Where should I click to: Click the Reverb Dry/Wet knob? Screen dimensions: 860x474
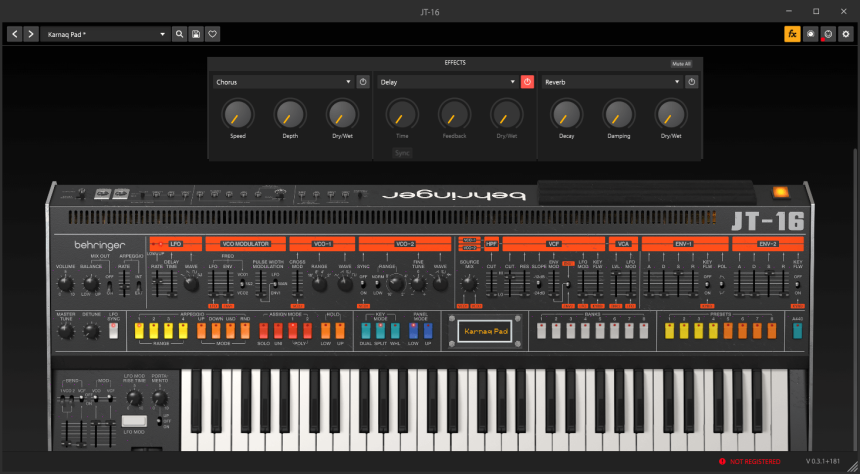coord(671,115)
